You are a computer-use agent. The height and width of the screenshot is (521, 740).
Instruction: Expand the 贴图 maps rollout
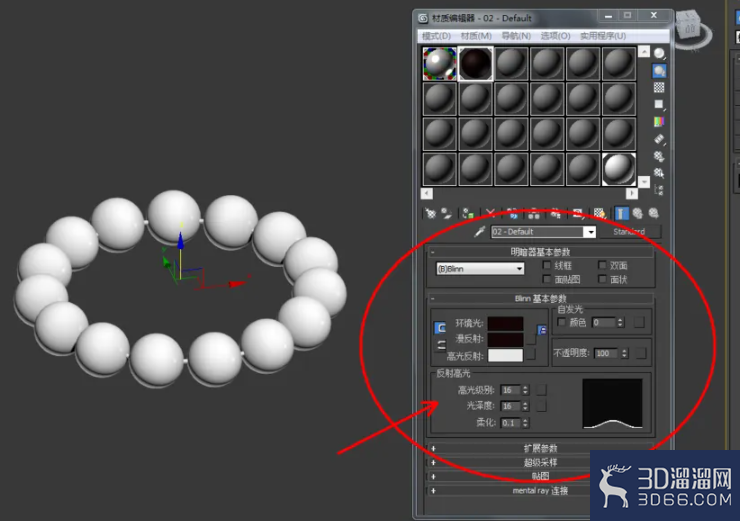(x=540, y=476)
